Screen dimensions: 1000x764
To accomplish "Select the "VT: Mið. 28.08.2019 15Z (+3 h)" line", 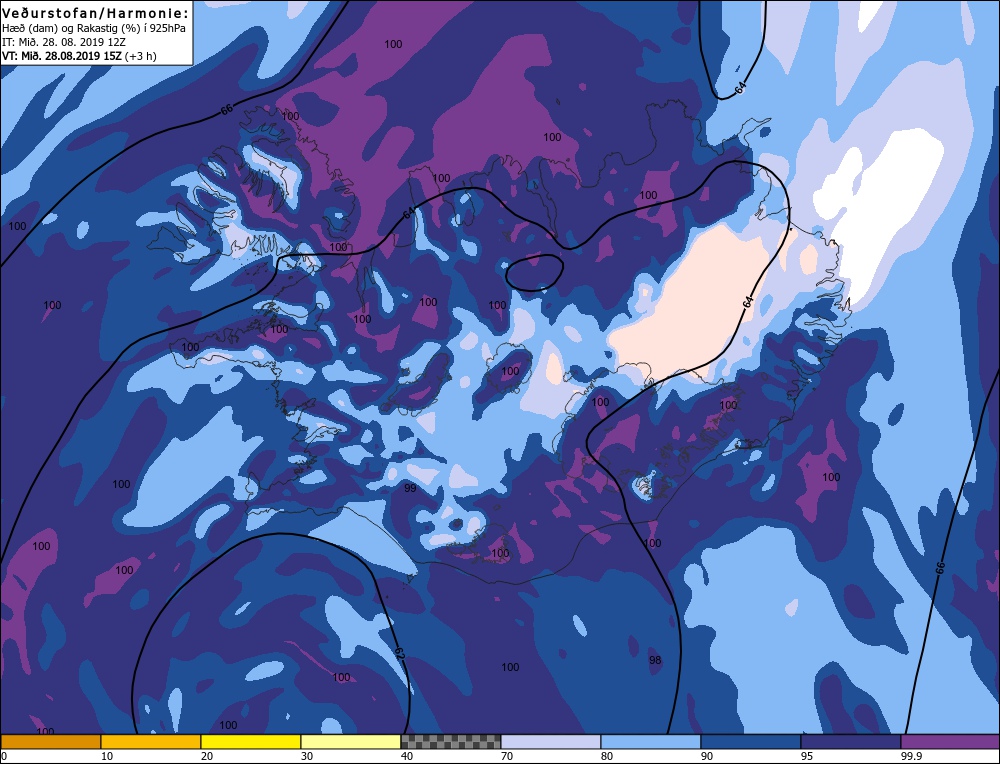I will (79, 55).
